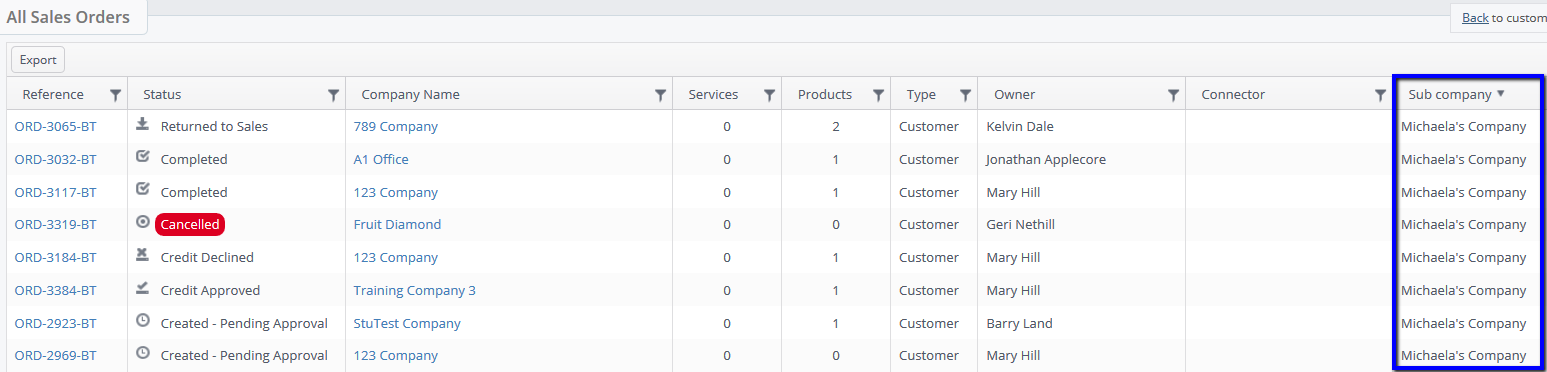Click owner Mary Hill for ORD-3384-BT
The height and width of the screenshot is (372, 1547).
coord(1013,291)
